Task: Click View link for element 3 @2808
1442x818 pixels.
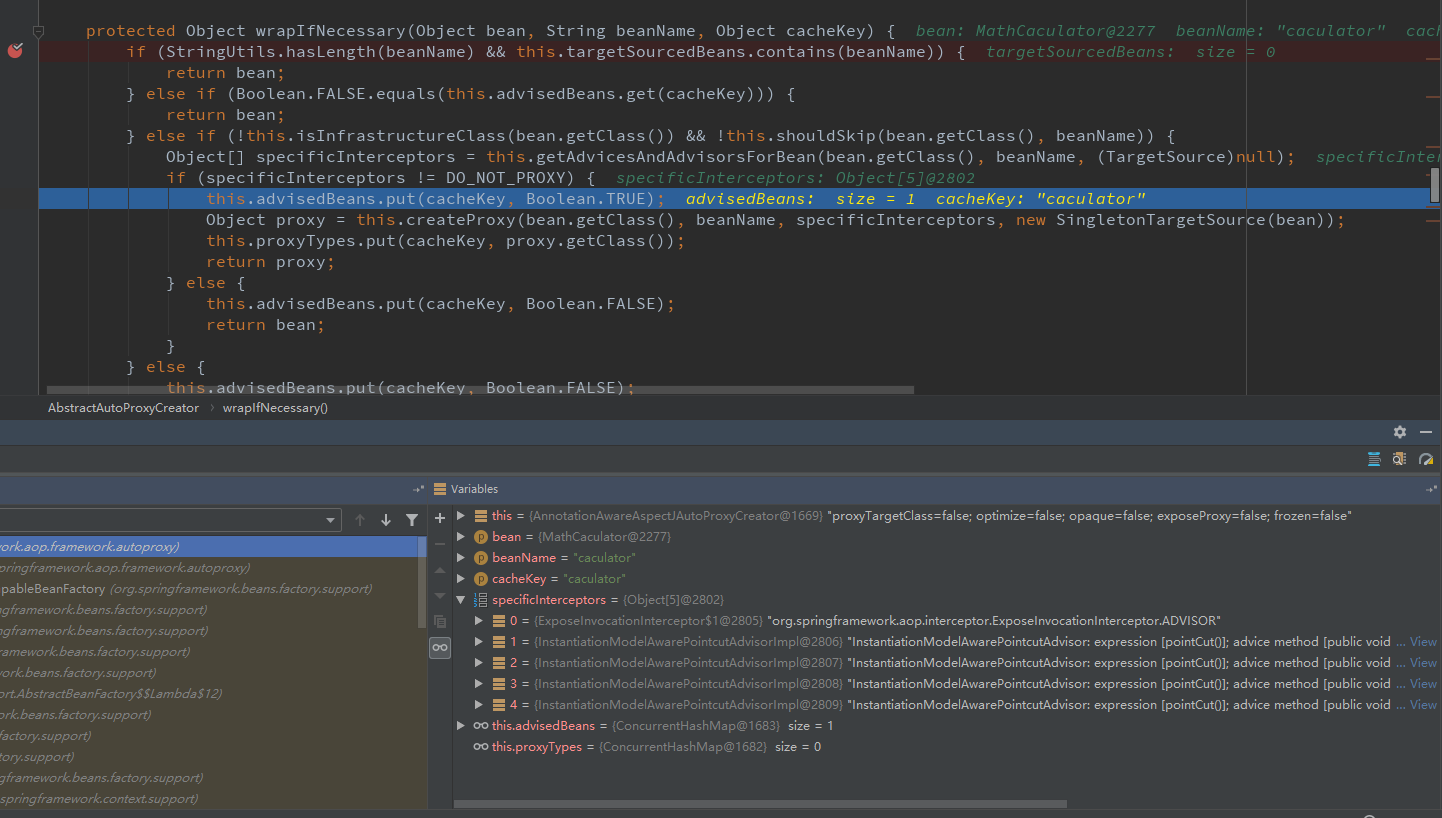Action: point(1423,684)
